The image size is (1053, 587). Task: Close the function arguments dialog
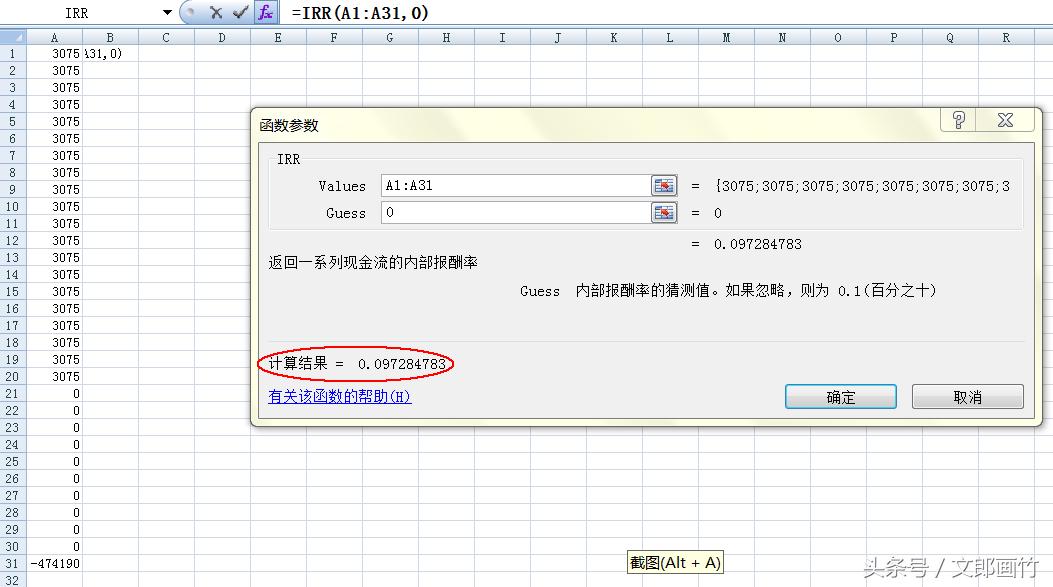(1005, 121)
